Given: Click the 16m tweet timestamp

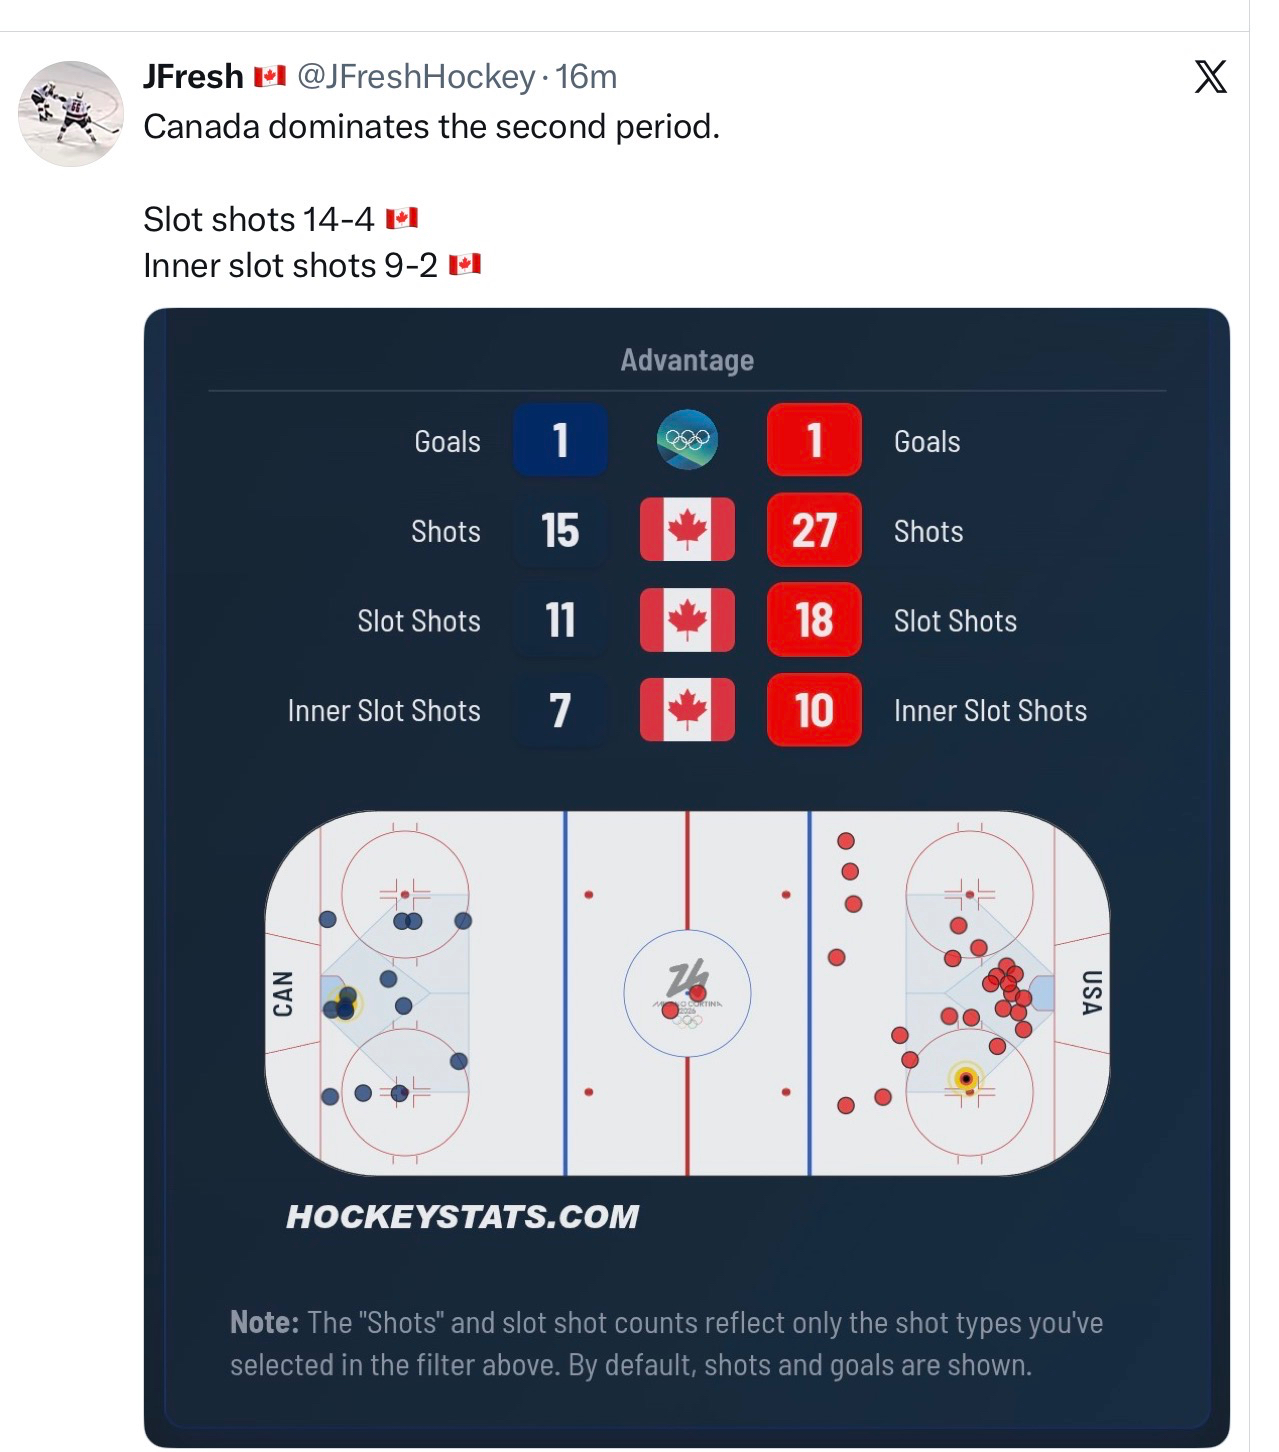Looking at the screenshot, I should point(586,77).
